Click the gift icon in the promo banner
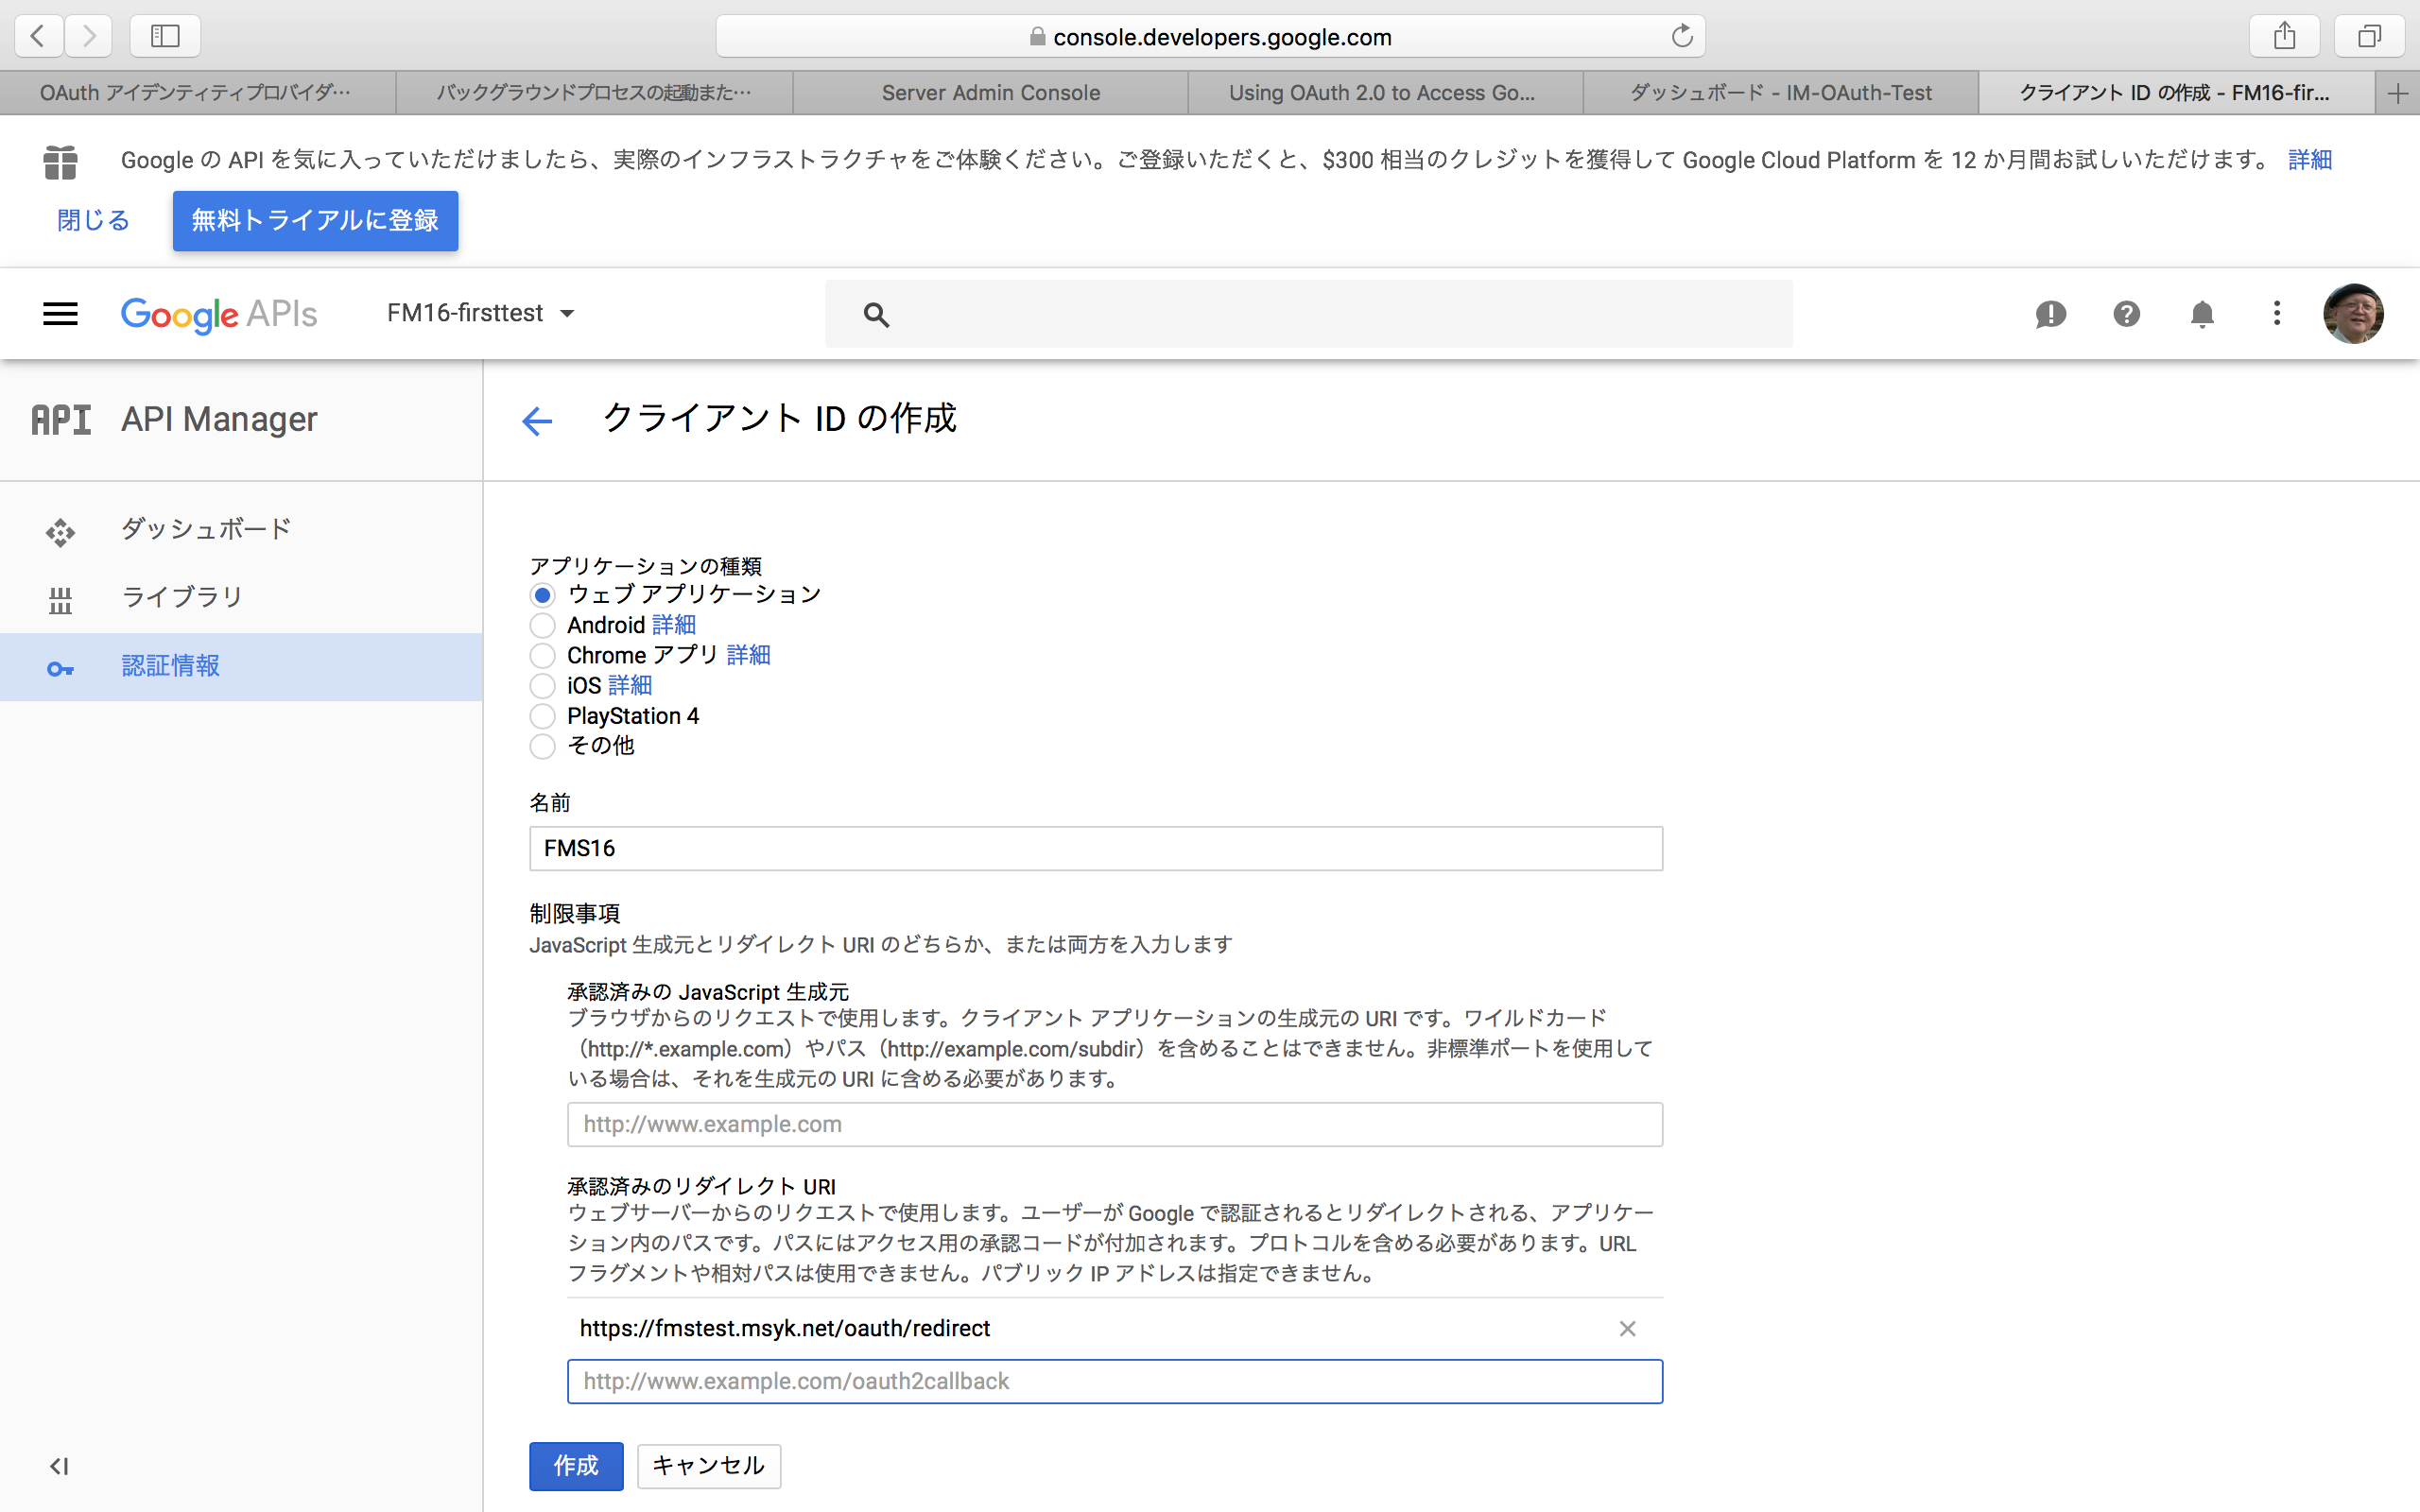Screen dimensions: 2420x1512 tap(60, 162)
